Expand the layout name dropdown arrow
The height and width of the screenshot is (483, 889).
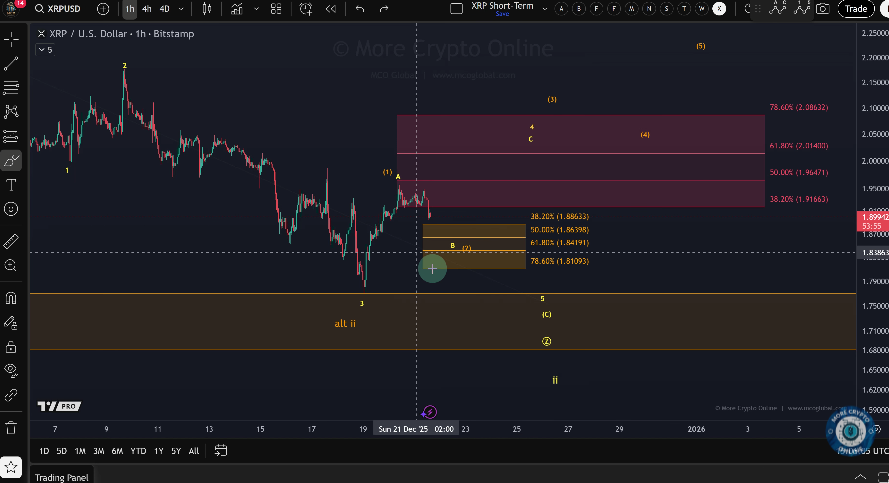[x=545, y=9]
